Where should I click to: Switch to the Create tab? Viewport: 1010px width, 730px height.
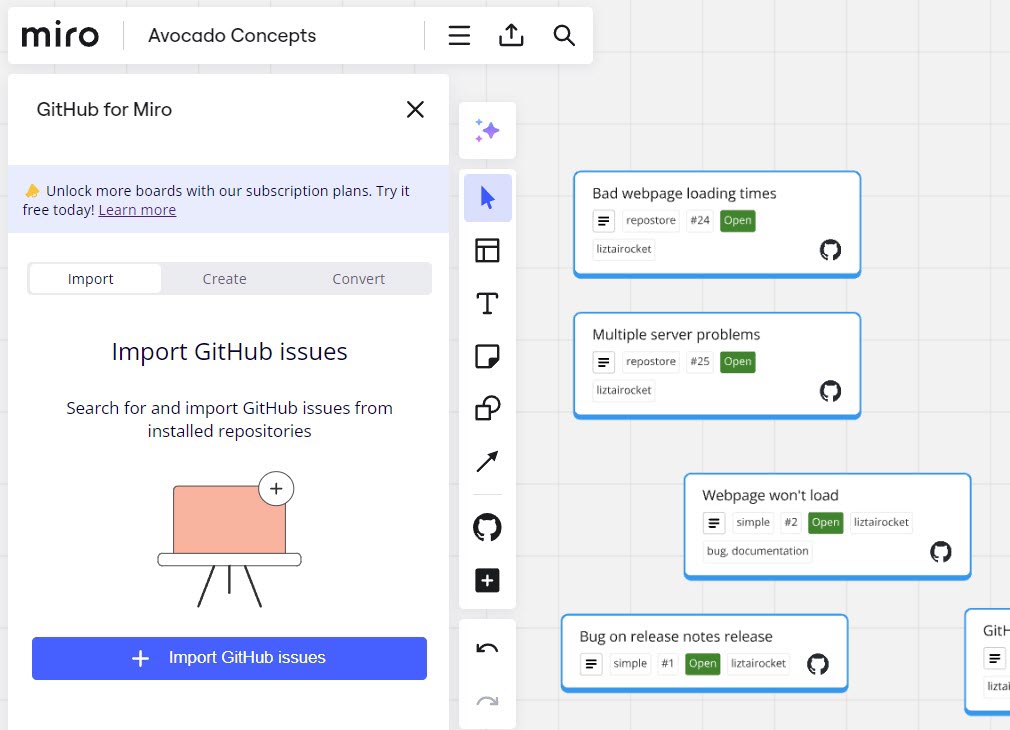224,278
